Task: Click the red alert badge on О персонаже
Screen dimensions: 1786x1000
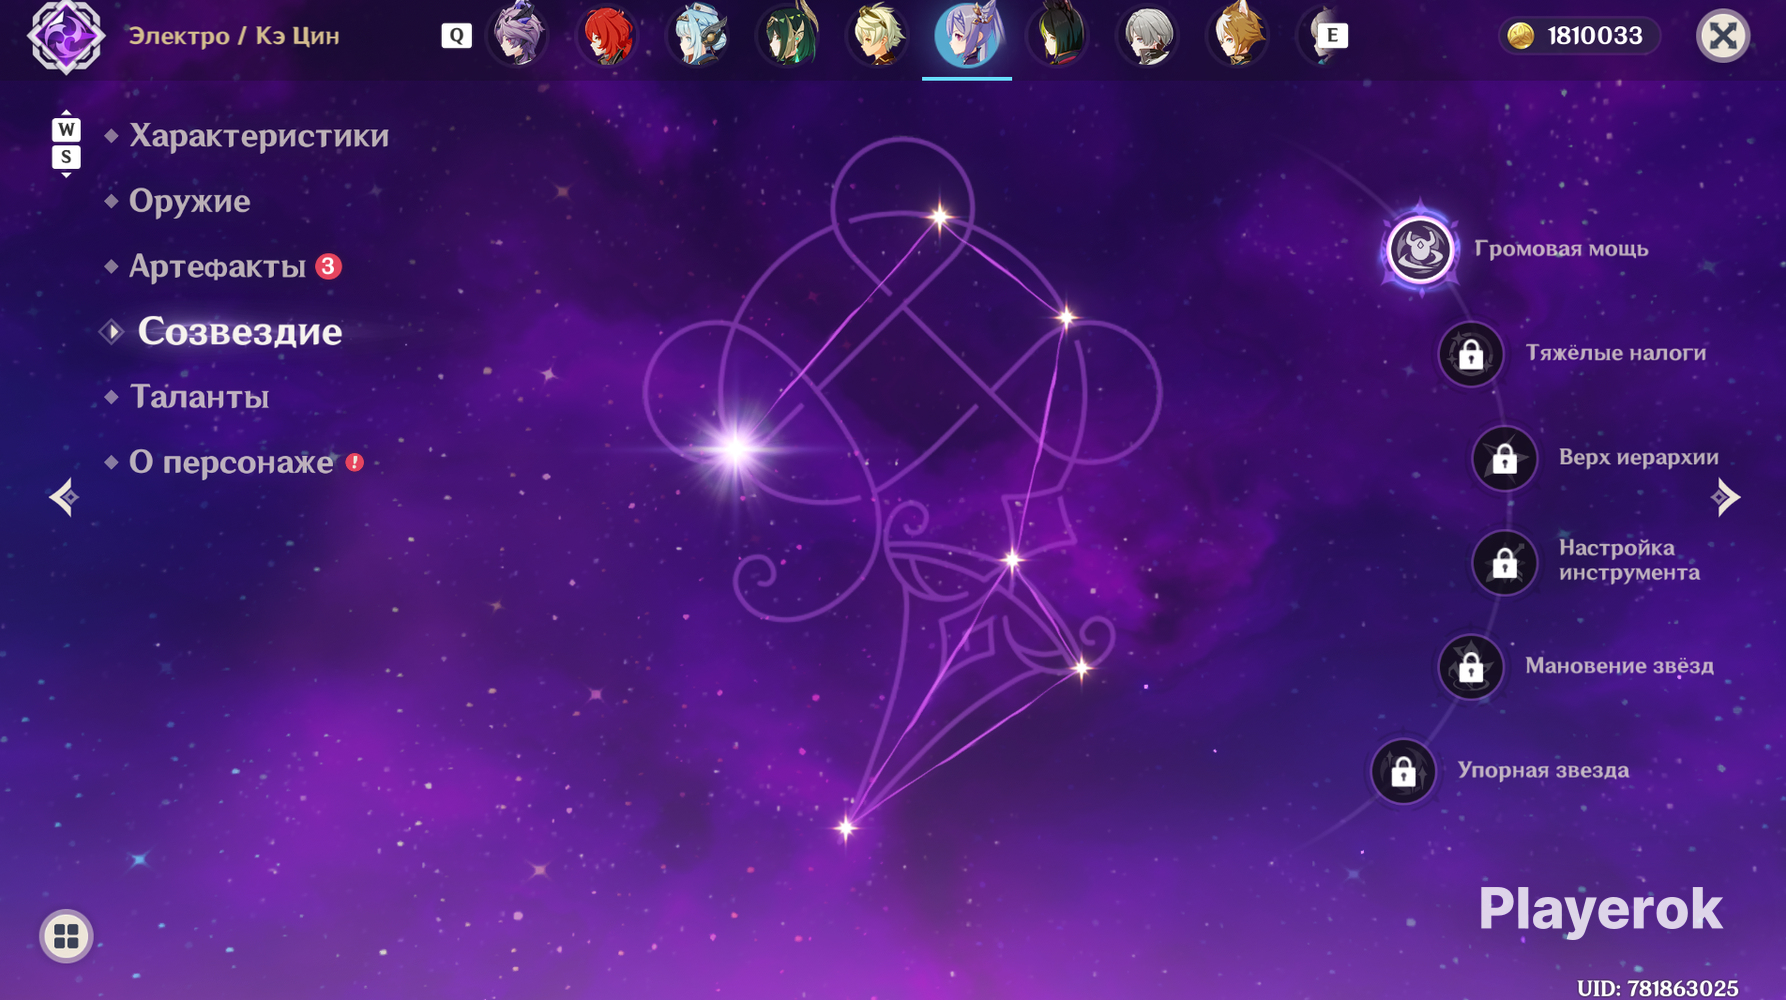Action: [x=355, y=462]
